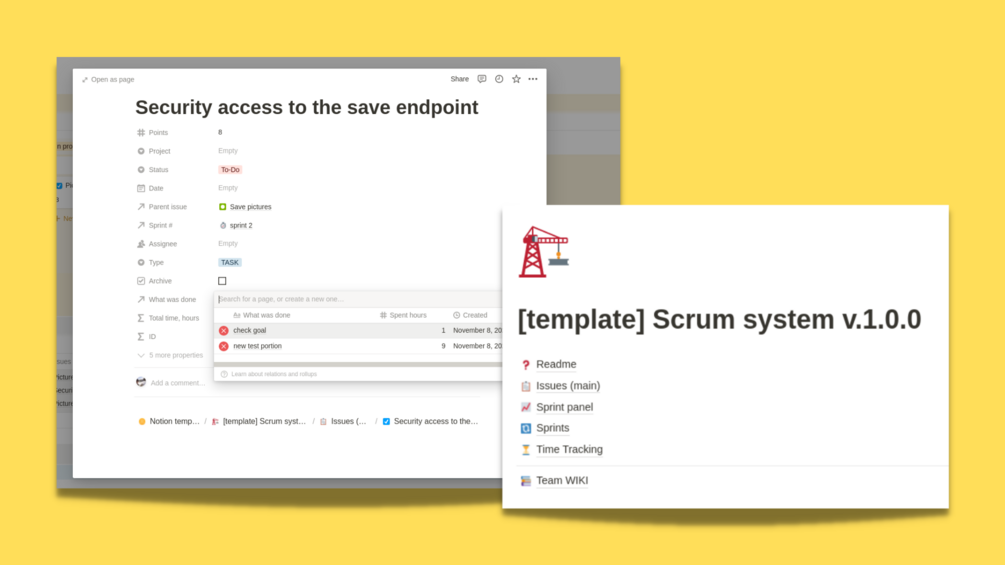Click the Parent issue relation arrow icon
This screenshot has height=565, width=1005.
[141, 207]
